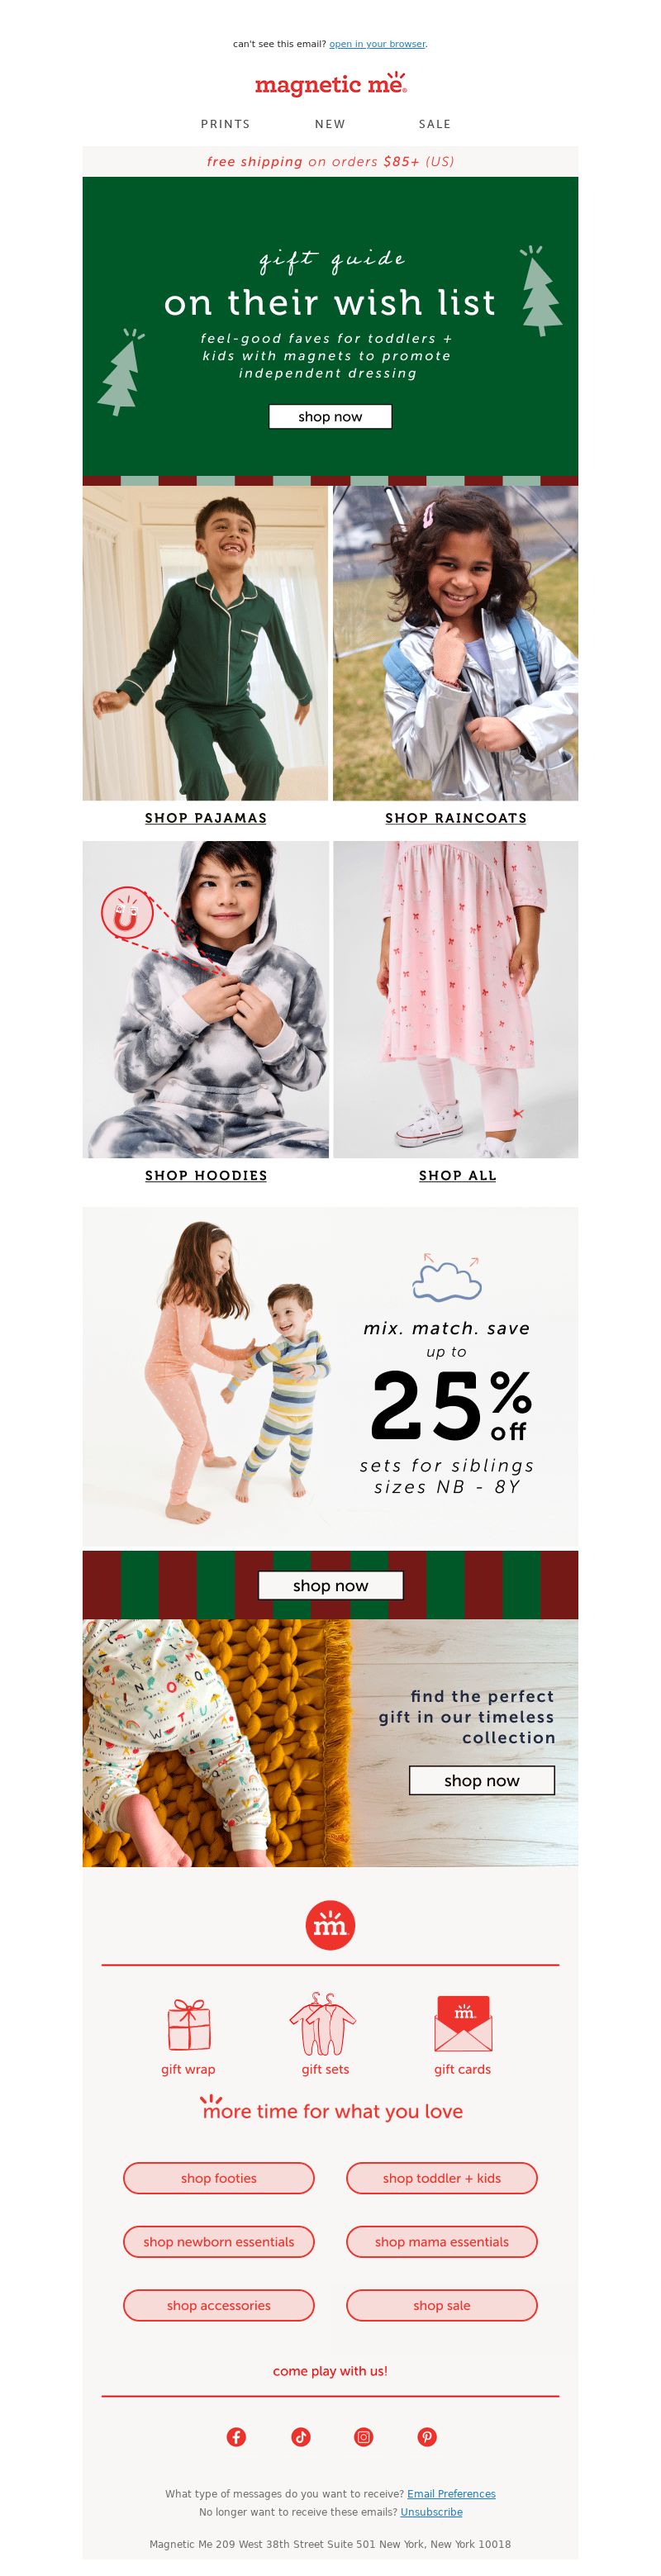The width and height of the screenshot is (661, 2576).
Task: Click the gift sets onesies icon
Action: click(x=324, y=2024)
